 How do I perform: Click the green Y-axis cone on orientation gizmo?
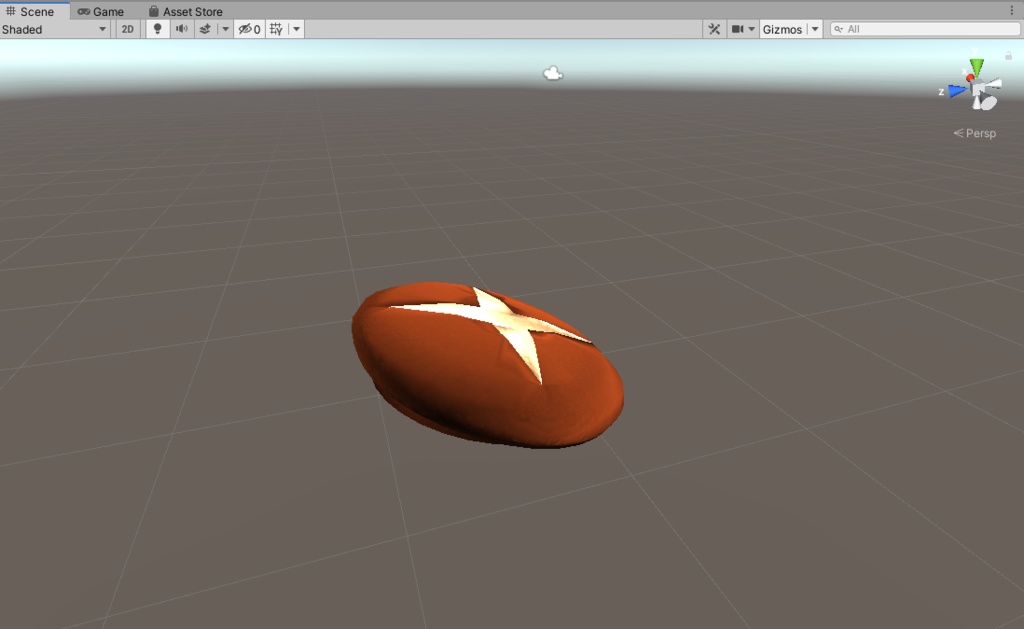(976, 67)
